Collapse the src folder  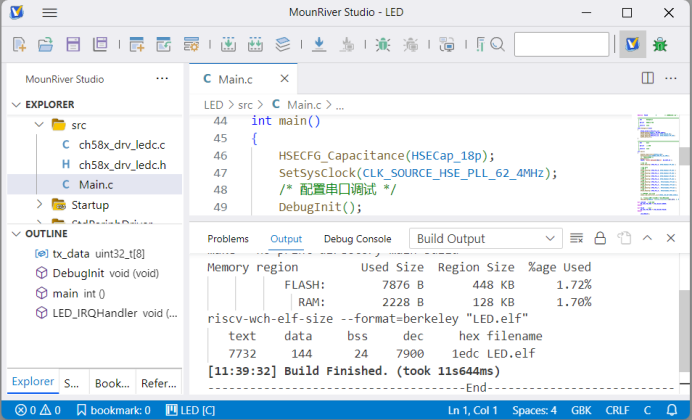(39, 125)
